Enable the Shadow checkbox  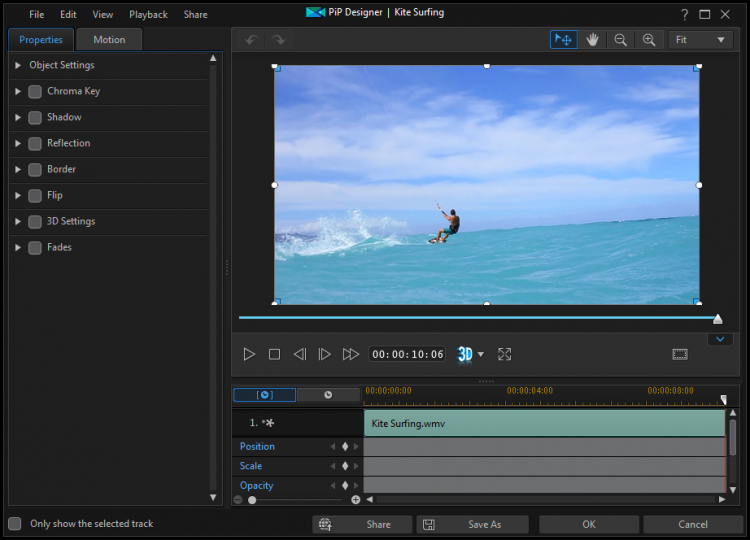point(35,117)
